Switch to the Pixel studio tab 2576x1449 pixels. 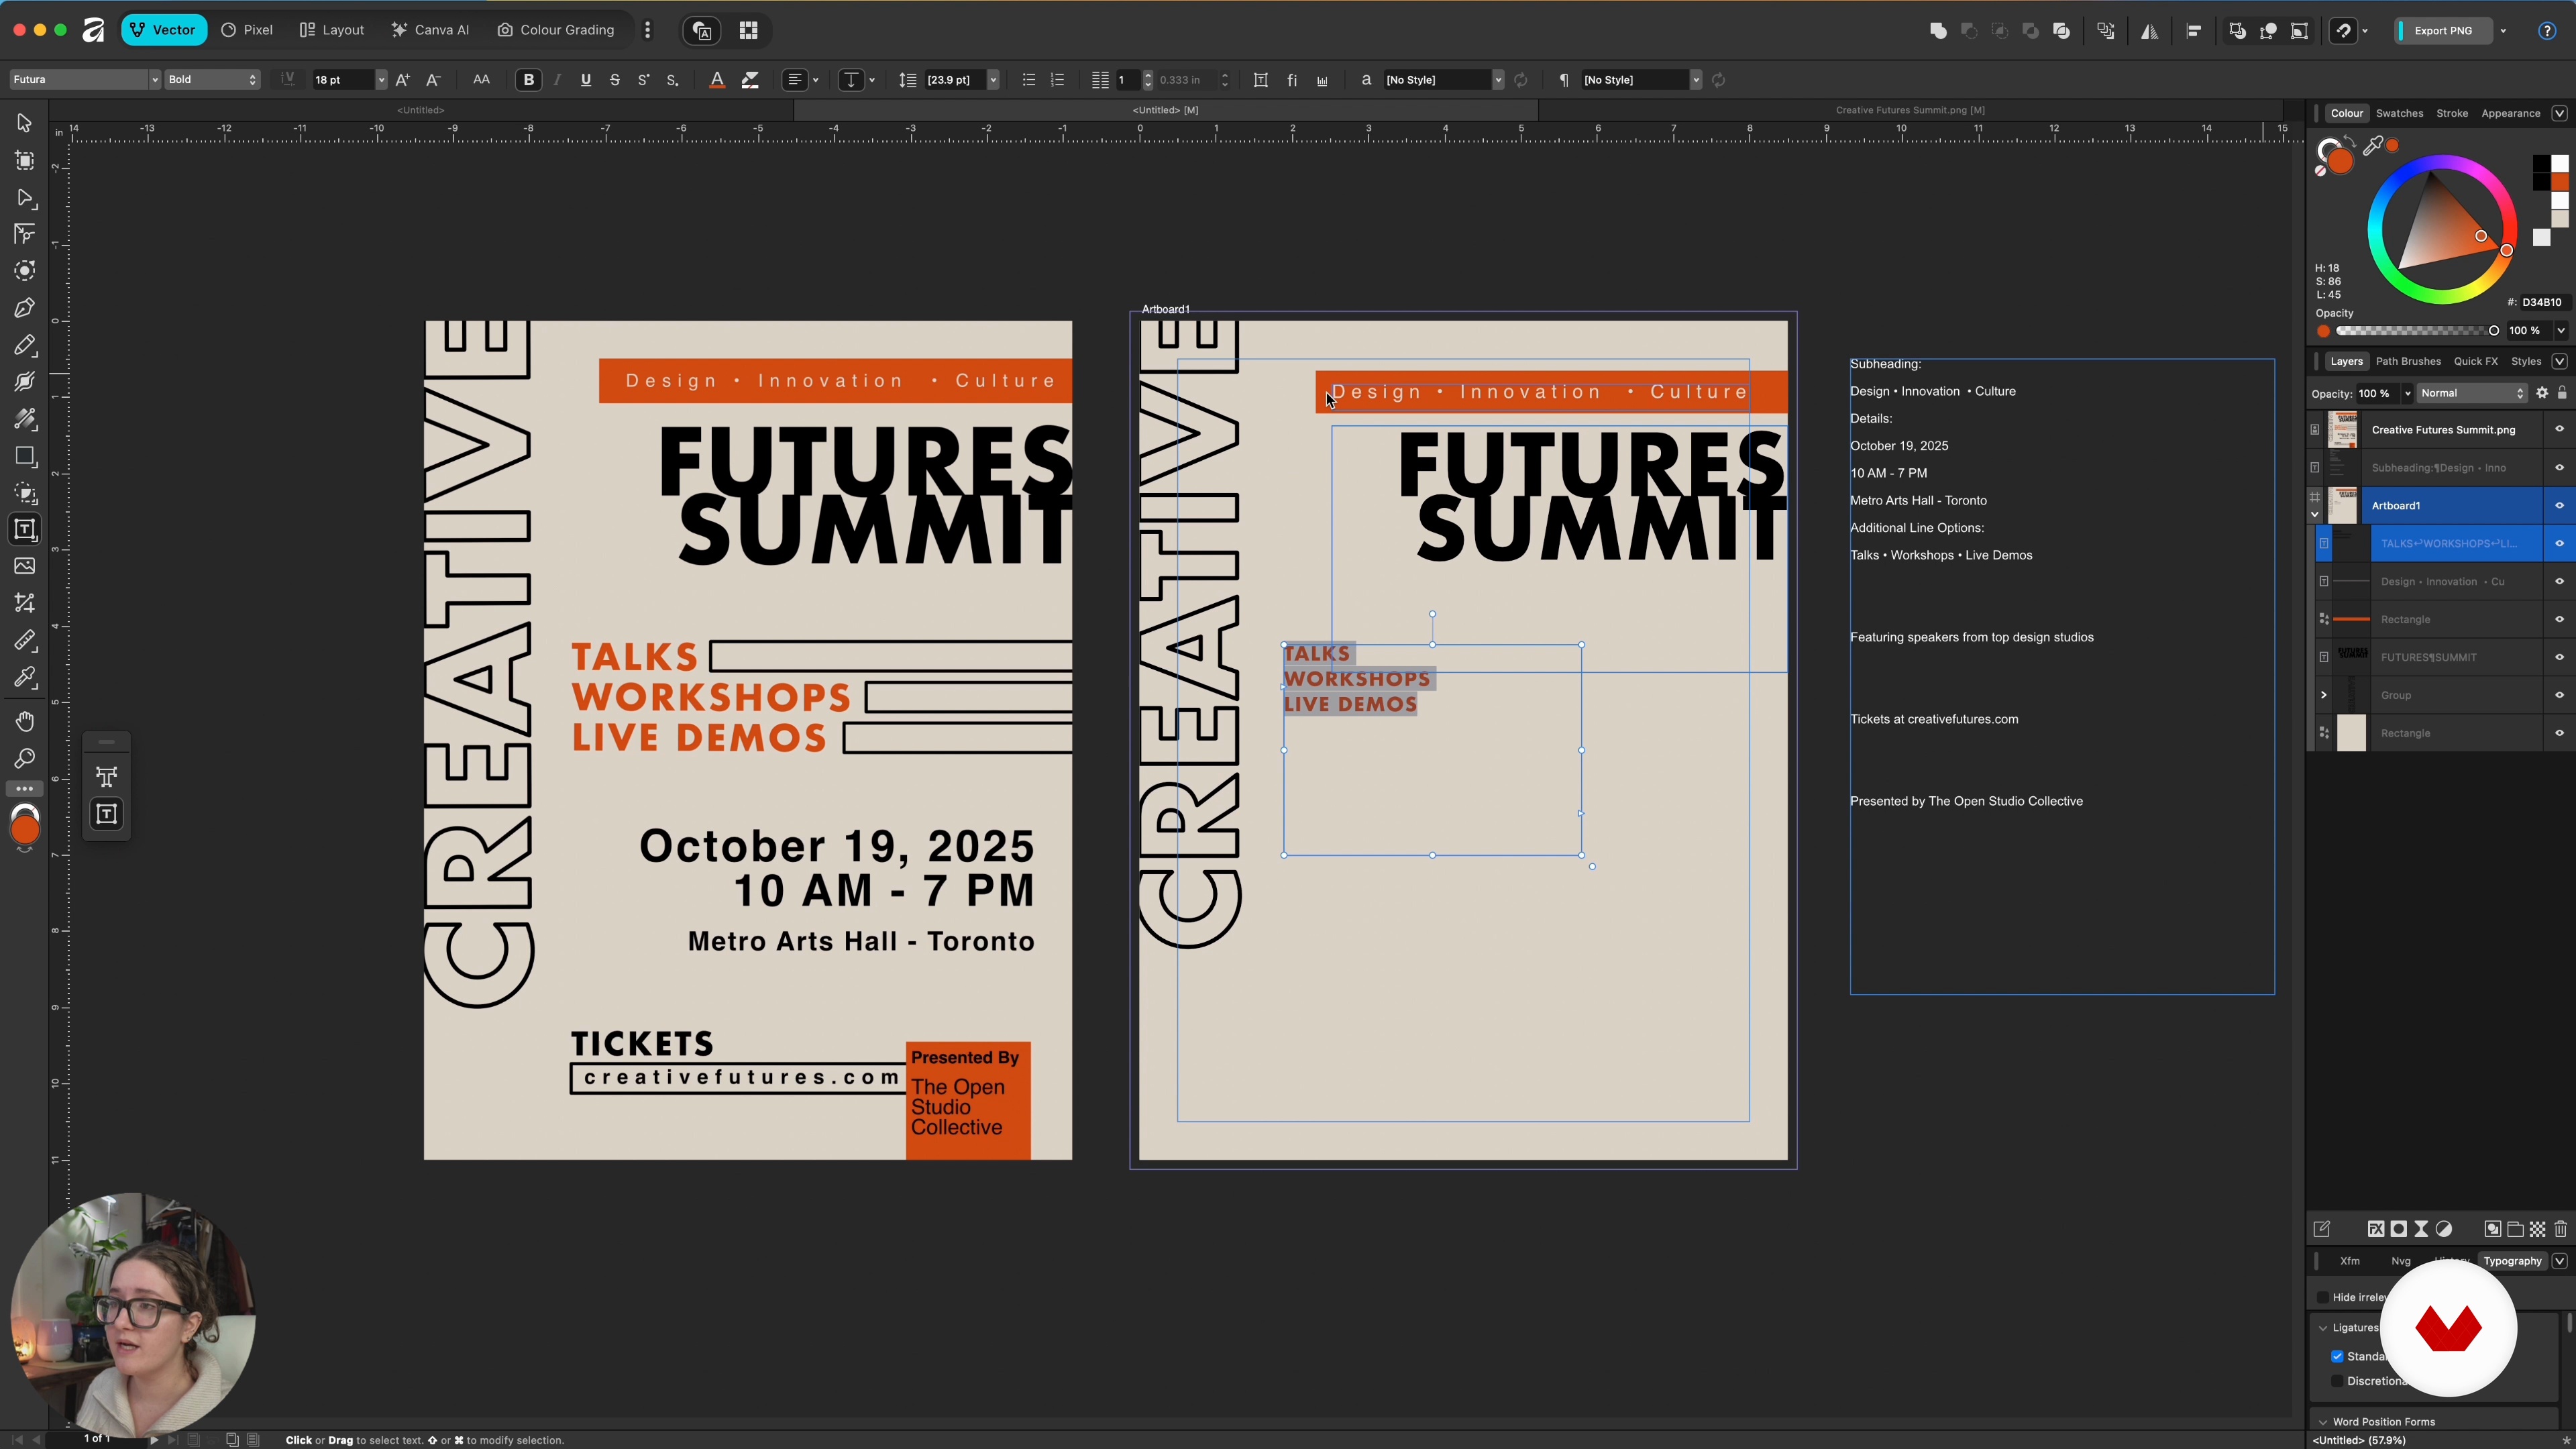point(247,30)
